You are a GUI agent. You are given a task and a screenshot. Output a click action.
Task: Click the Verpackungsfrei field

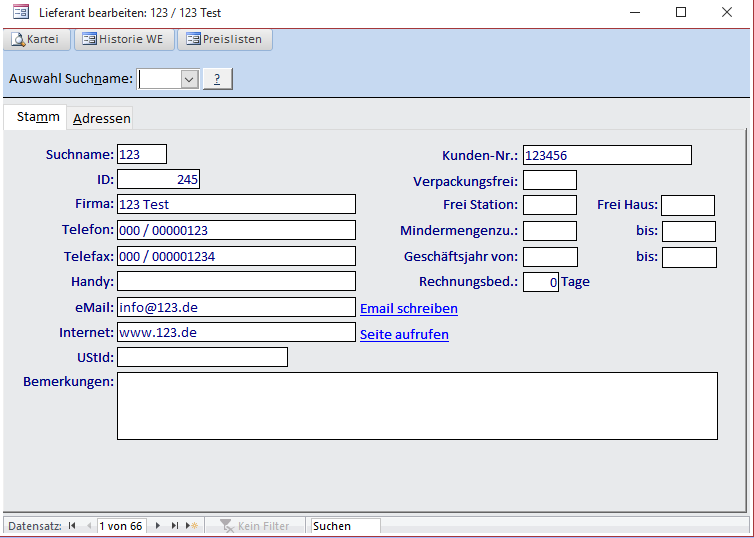coord(550,180)
